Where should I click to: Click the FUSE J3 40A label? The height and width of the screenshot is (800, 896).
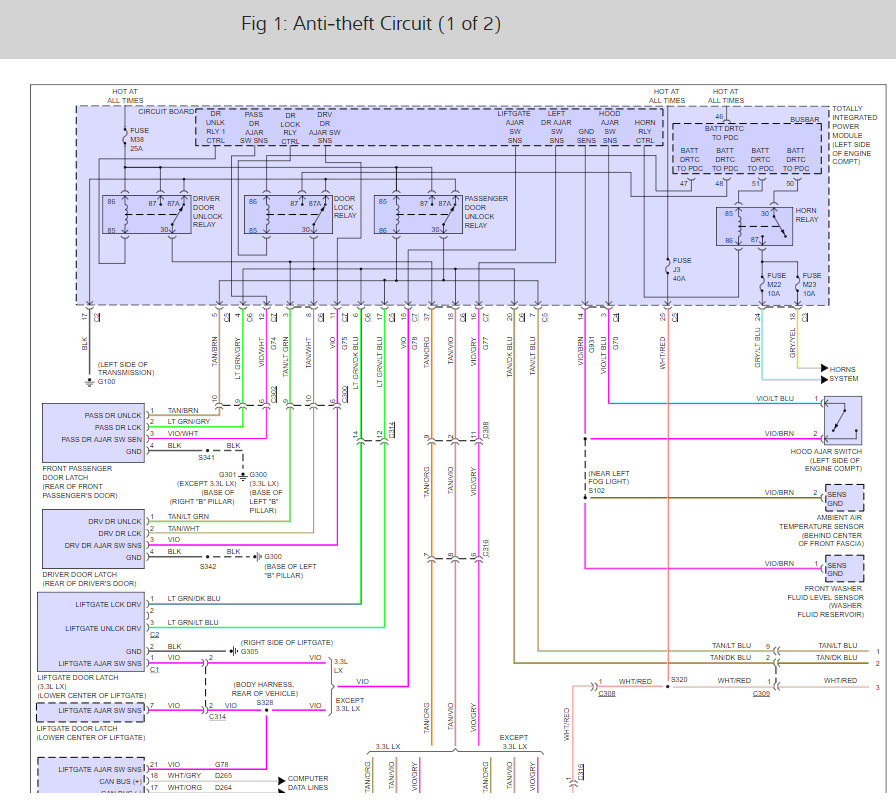click(x=682, y=269)
